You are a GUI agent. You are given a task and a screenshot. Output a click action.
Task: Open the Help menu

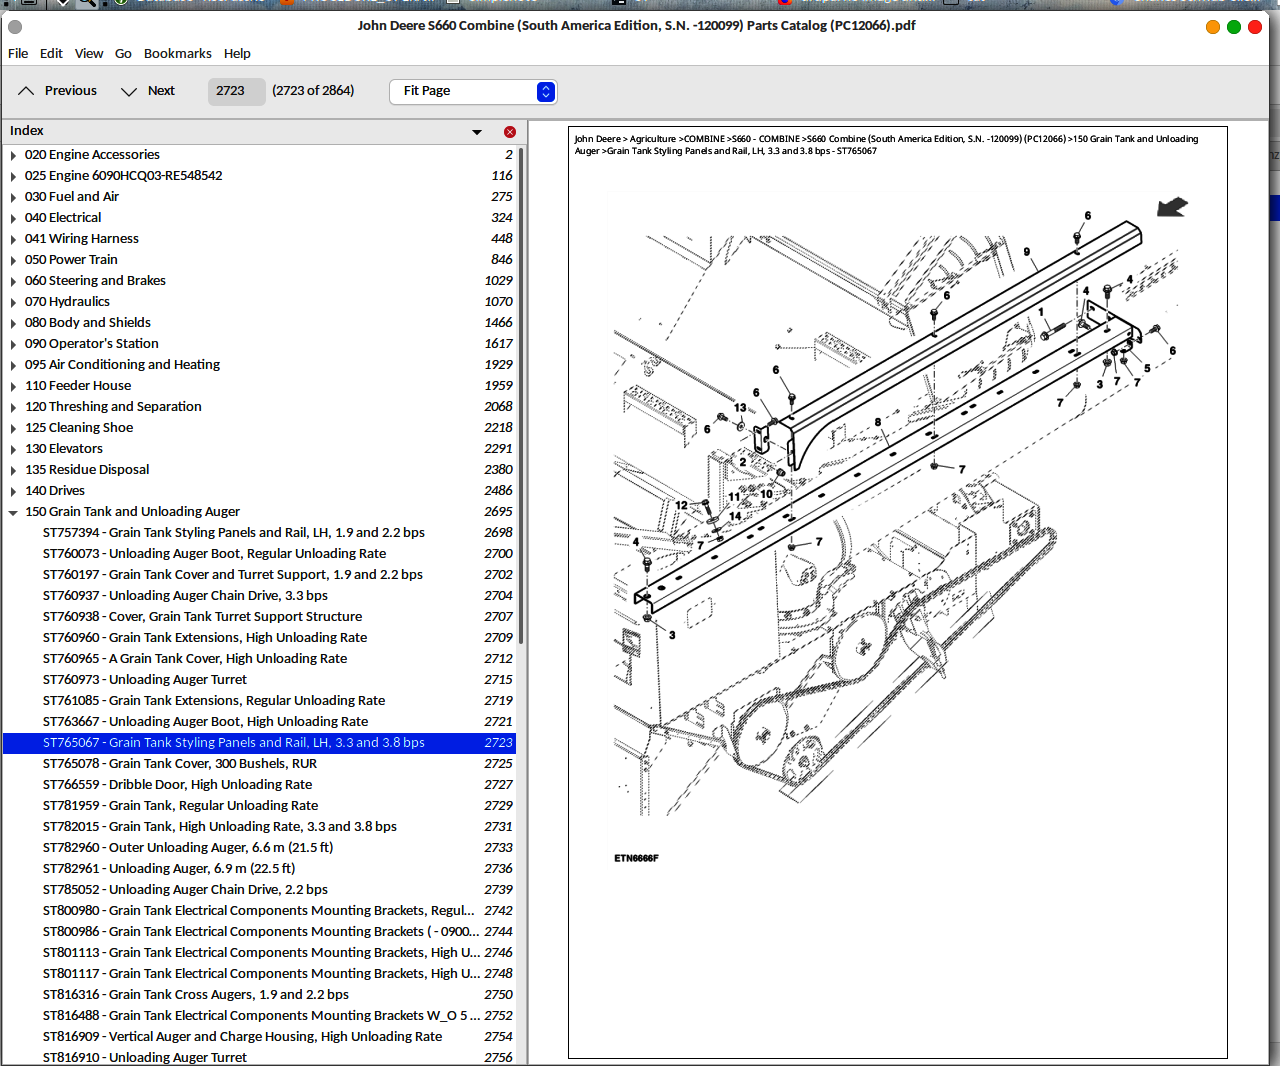coord(237,54)
